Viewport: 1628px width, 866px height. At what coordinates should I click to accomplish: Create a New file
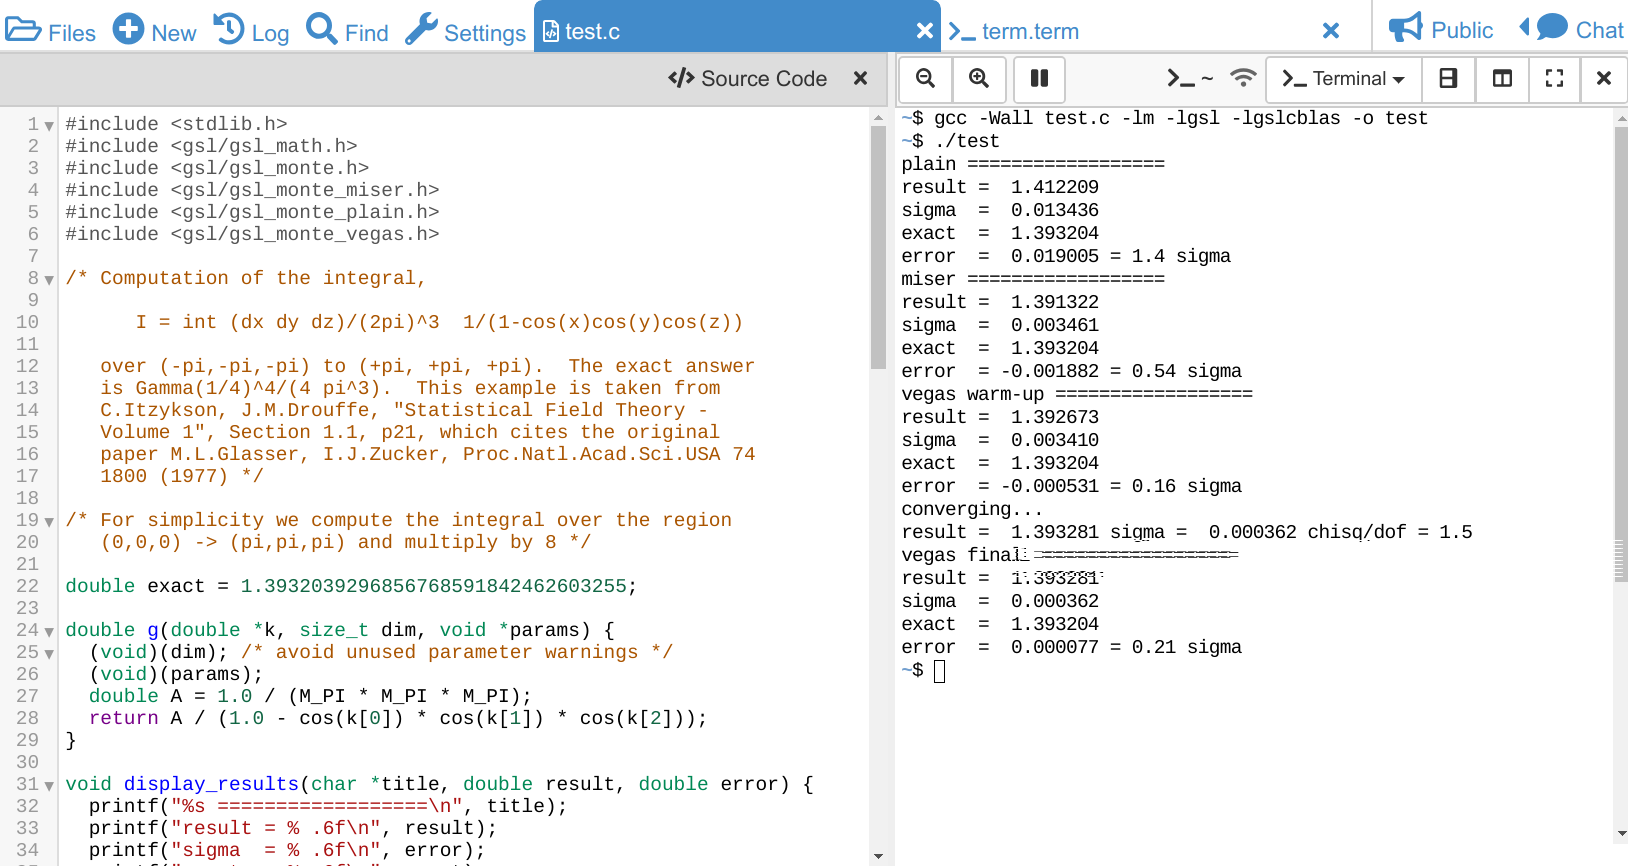point(155,31)
